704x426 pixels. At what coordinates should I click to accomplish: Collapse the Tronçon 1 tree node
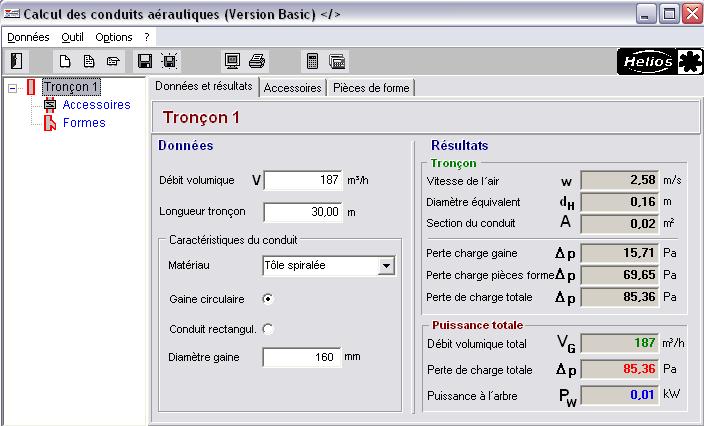click(x=13, y=88)
